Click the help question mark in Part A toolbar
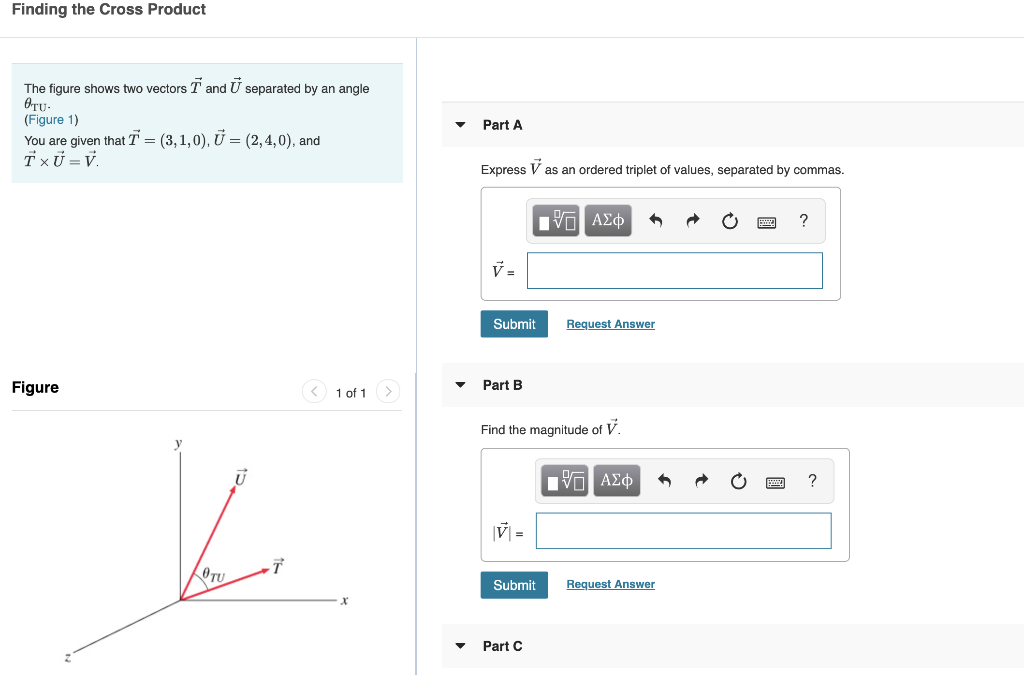 pos(803,220)
